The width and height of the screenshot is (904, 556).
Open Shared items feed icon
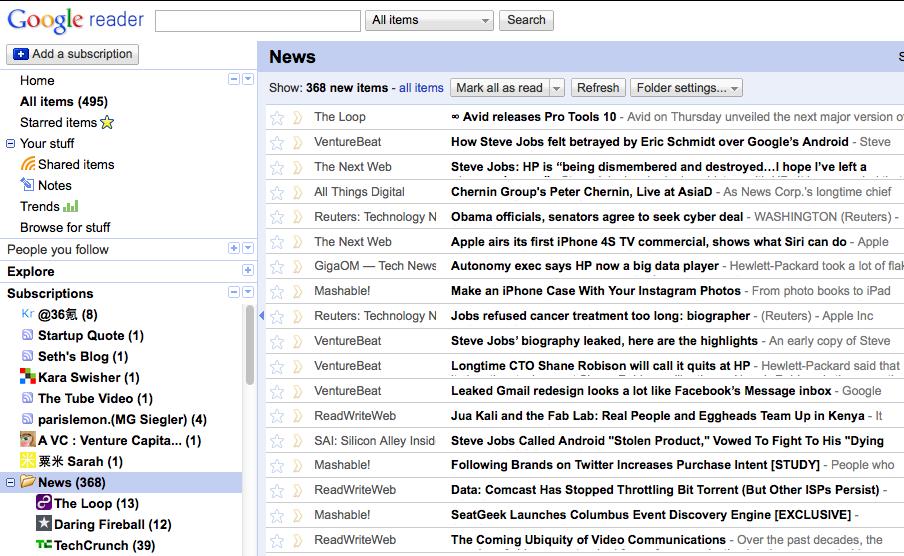tap(28, 164)
